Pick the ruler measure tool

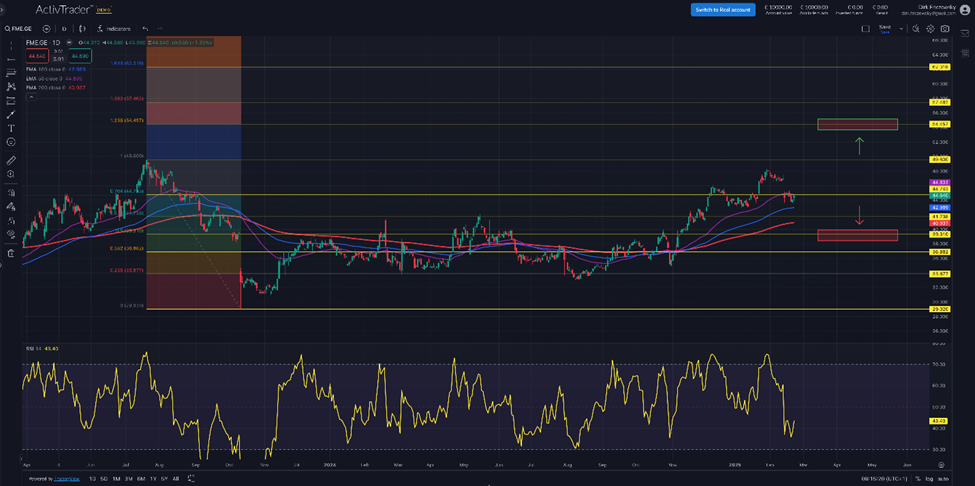(11, 160)
